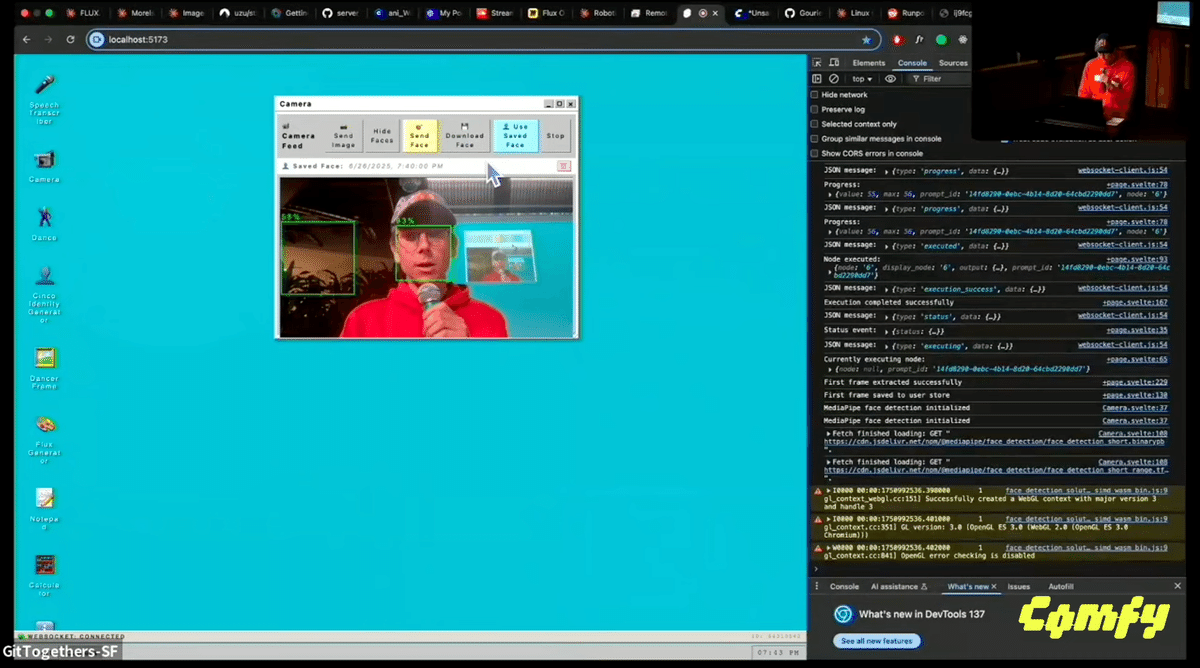Click the Send Image button
The image size is (1200, 668).
click(343, 136)
